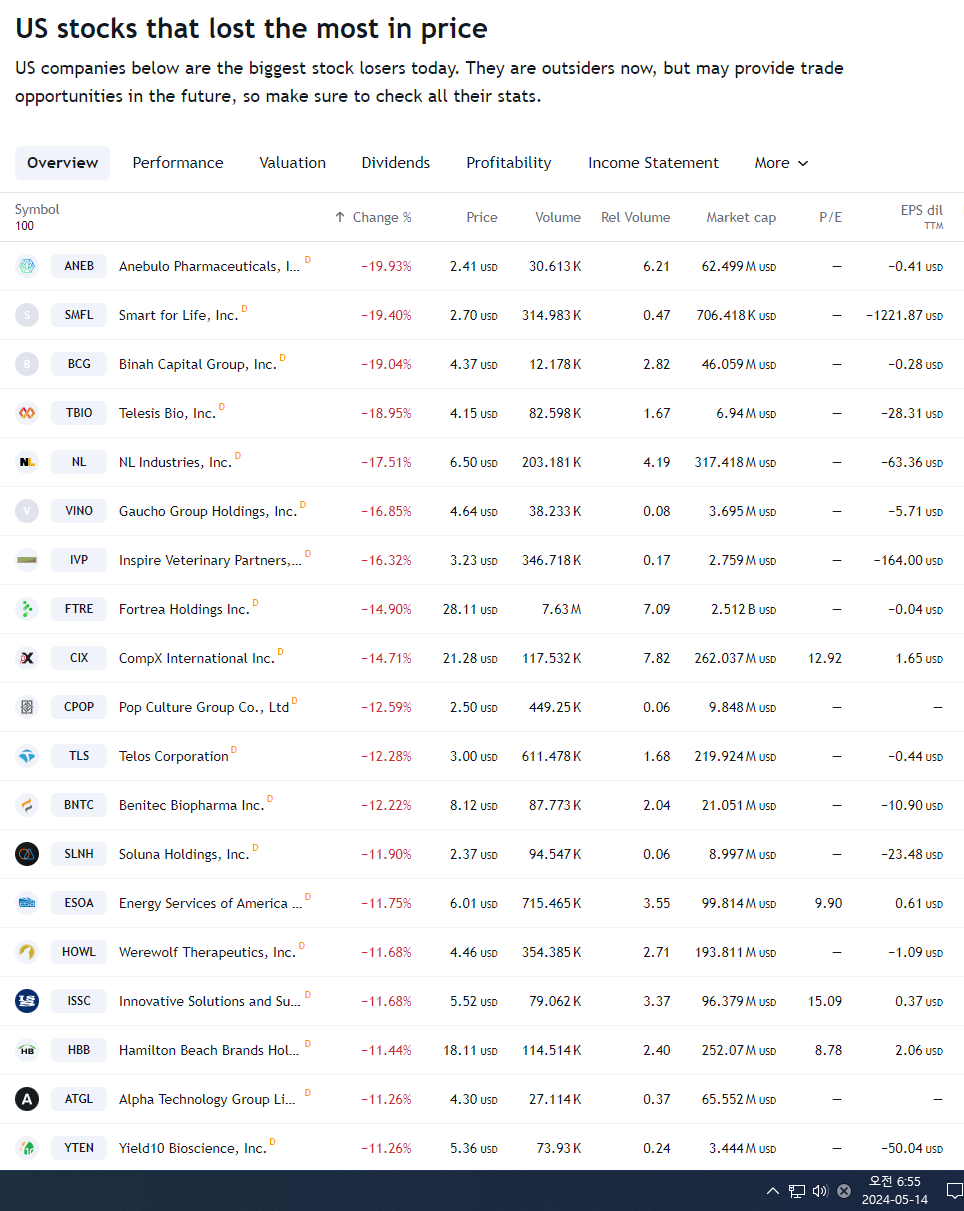This screenshot has height=1211, width=964.
Task: Click the tray icon left of the clock
Action: click(844, 1190)
